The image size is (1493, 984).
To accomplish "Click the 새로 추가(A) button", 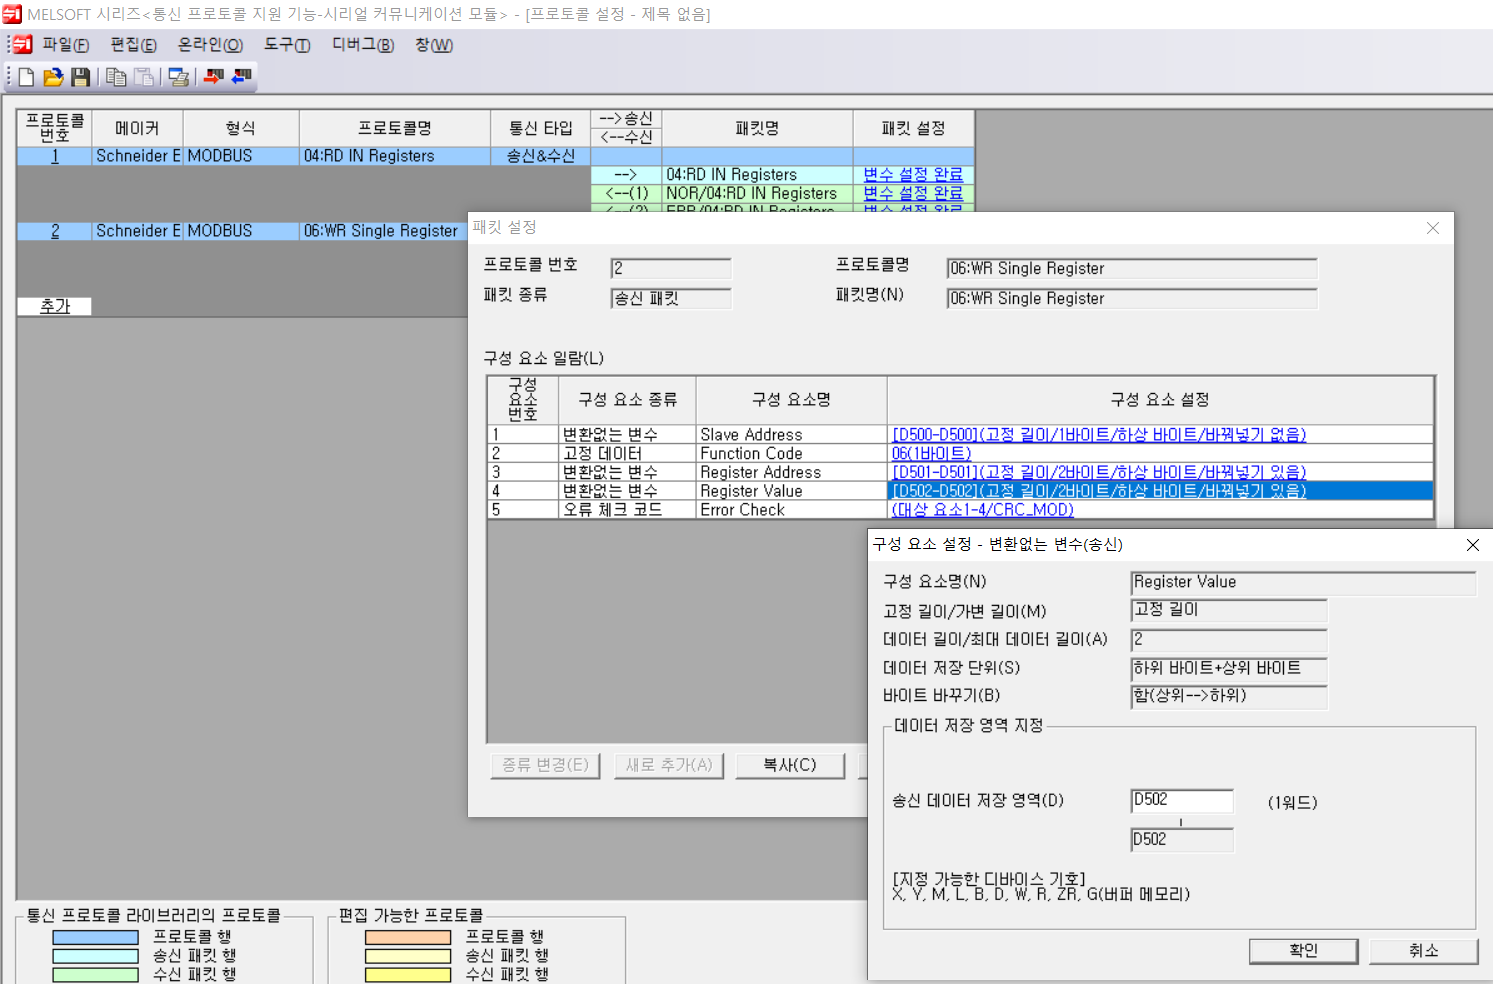I will pyautogui.click(x=668, y=765).
